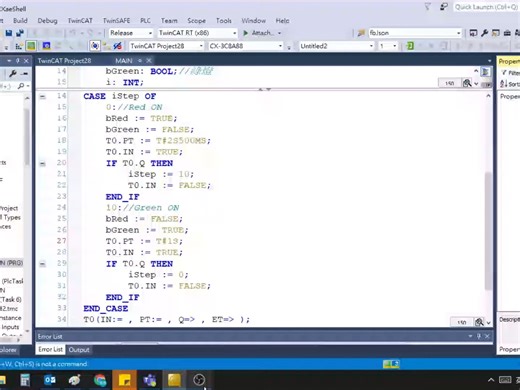Open the TwinCAT menu
This screenshot has height=390, width=520.
click(80, 21)
